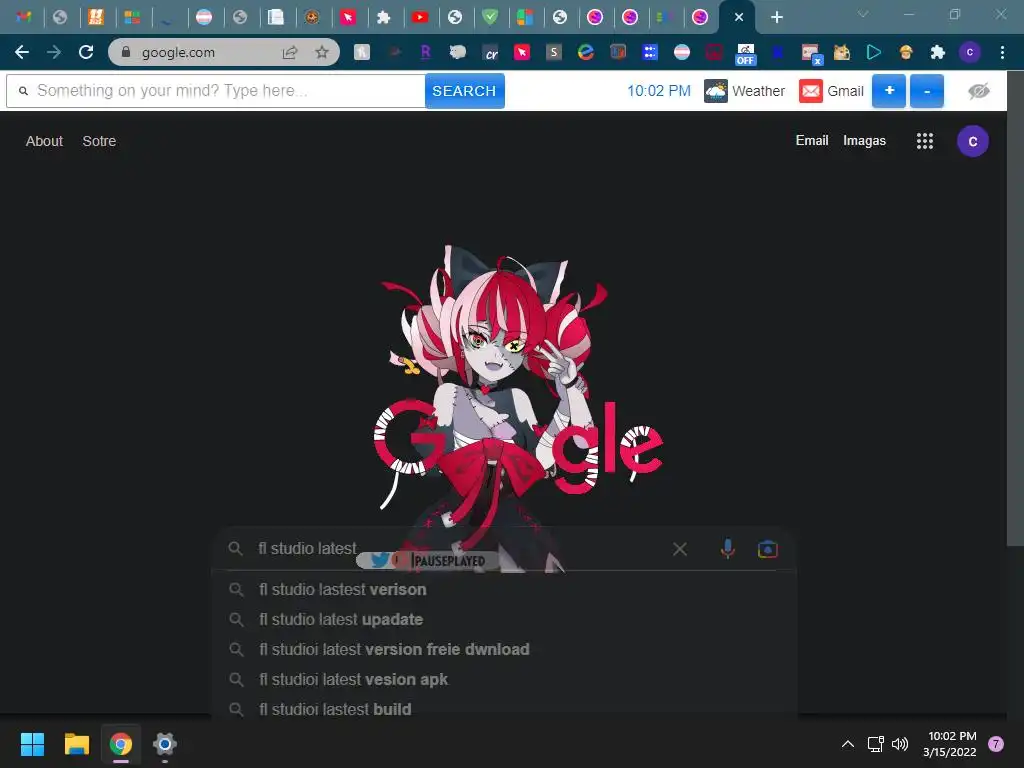This screenshot has height=768, width=1024.
Task: Open the blue dotted-list extension
Action: click(650, 52)
